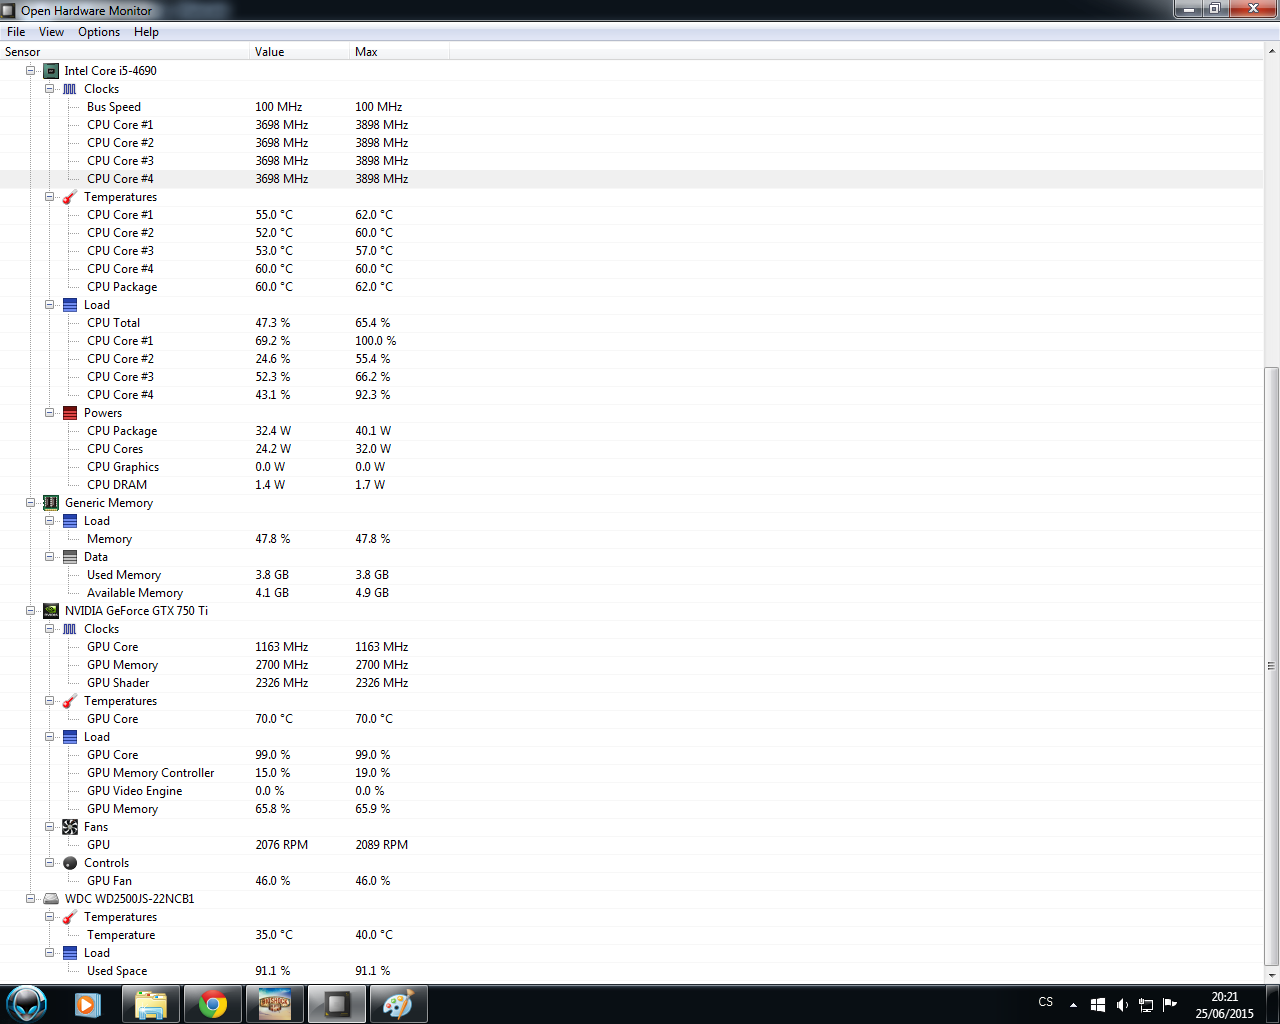Click the Open Hardware Monitor taskbar button
The width and height of the screenshot is (1280, 1024).
(x=337, y=1004)
